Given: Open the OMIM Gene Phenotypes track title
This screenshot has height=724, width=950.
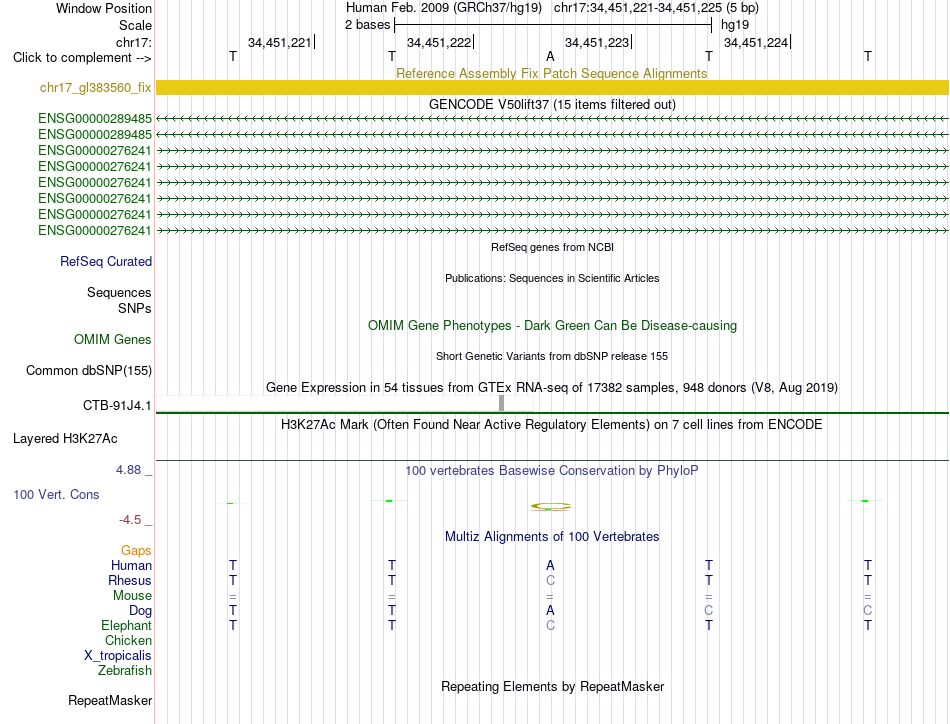Looking at the screenshot, I should pyautogui.click(x=552, y=325).
